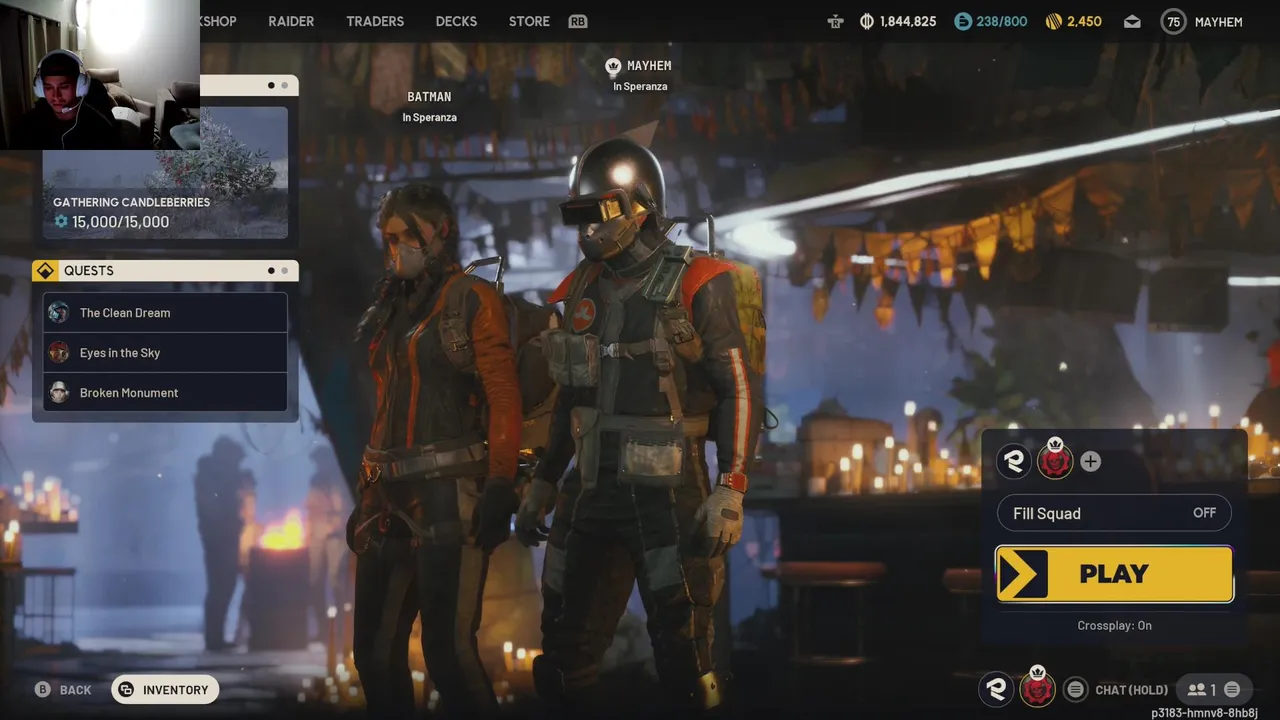The width and height of the screenshot is (1280, 720).
Task: Click the Crossplay: On text
Action: coord(1114,626)
